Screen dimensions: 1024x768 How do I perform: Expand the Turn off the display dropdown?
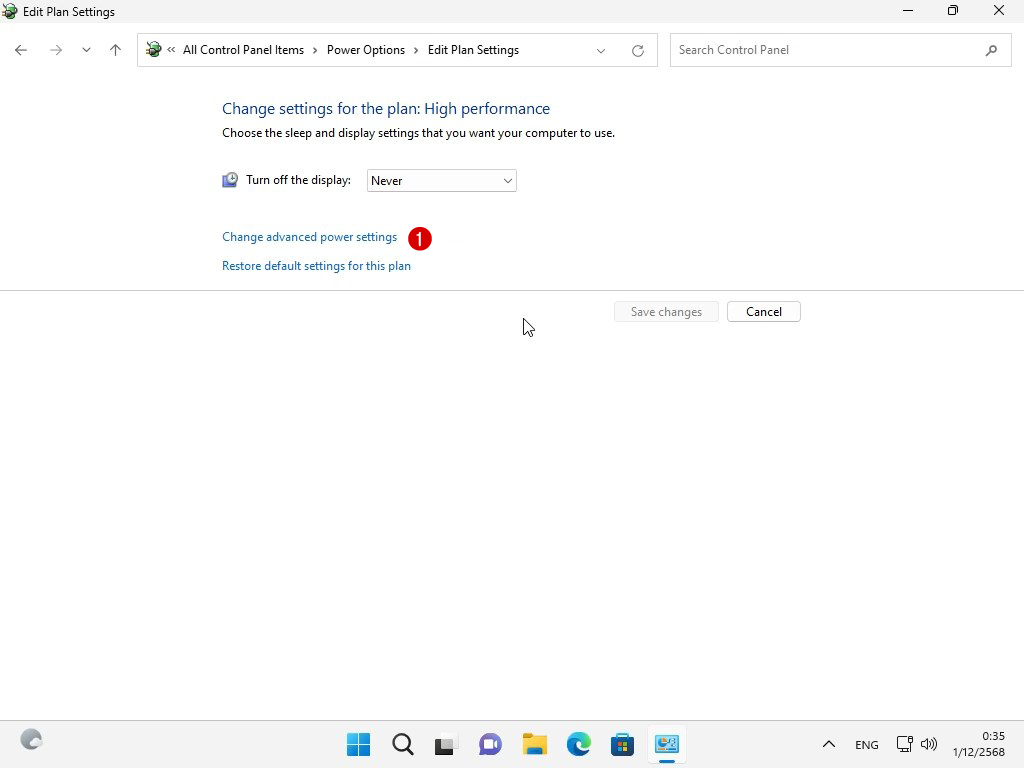[x=441, y=181]
